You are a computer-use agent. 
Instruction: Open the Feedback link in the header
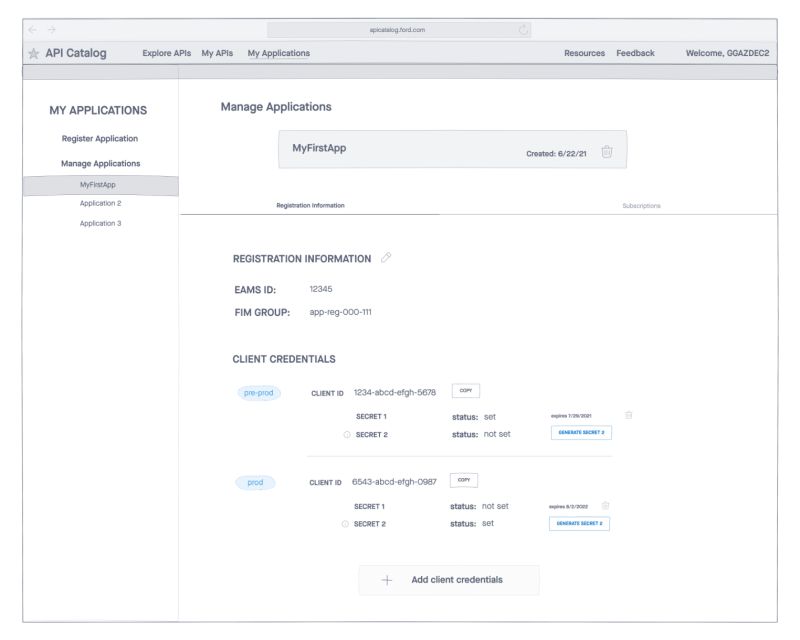point(635,53)
